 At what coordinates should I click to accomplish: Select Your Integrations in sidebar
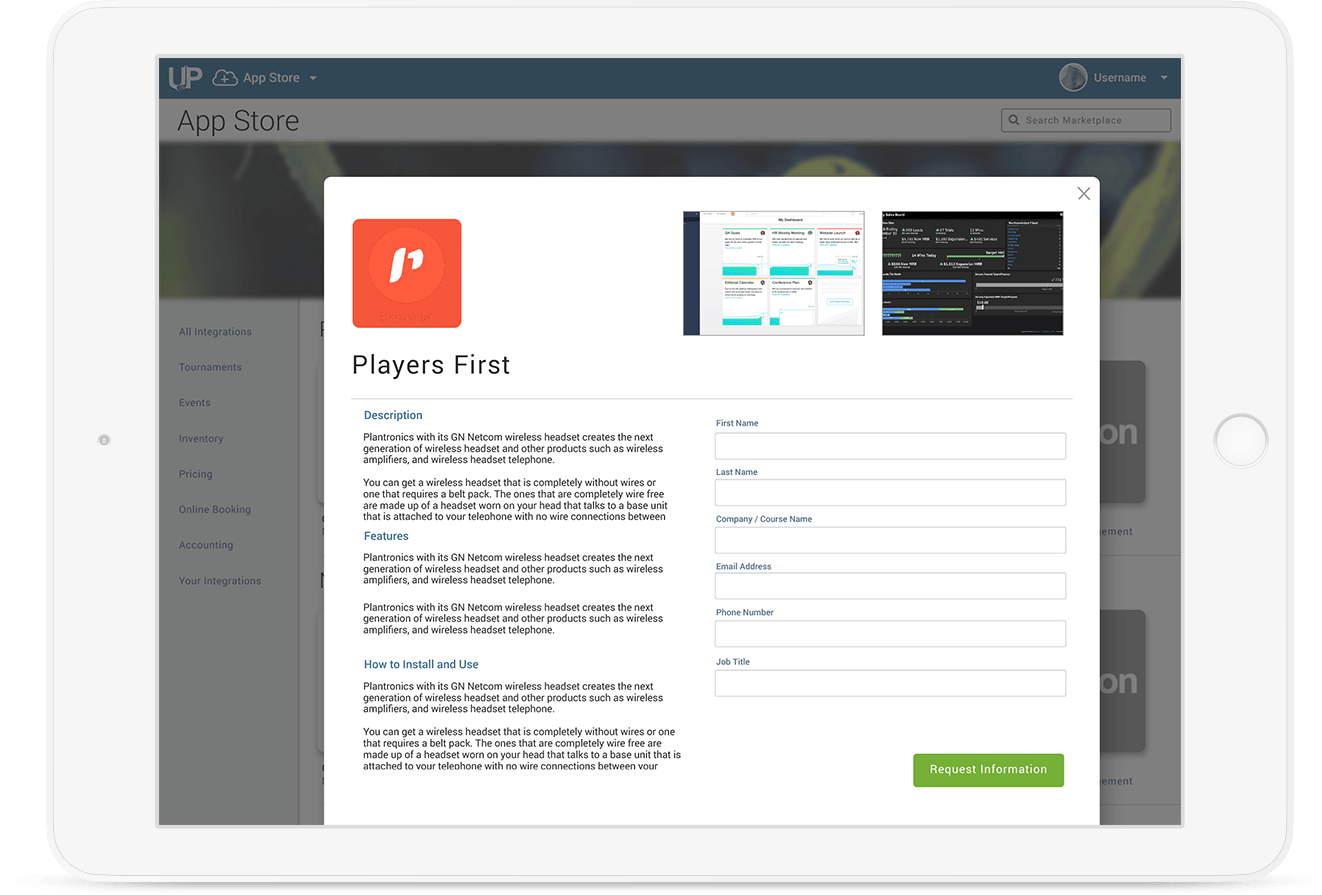point(220,581)
